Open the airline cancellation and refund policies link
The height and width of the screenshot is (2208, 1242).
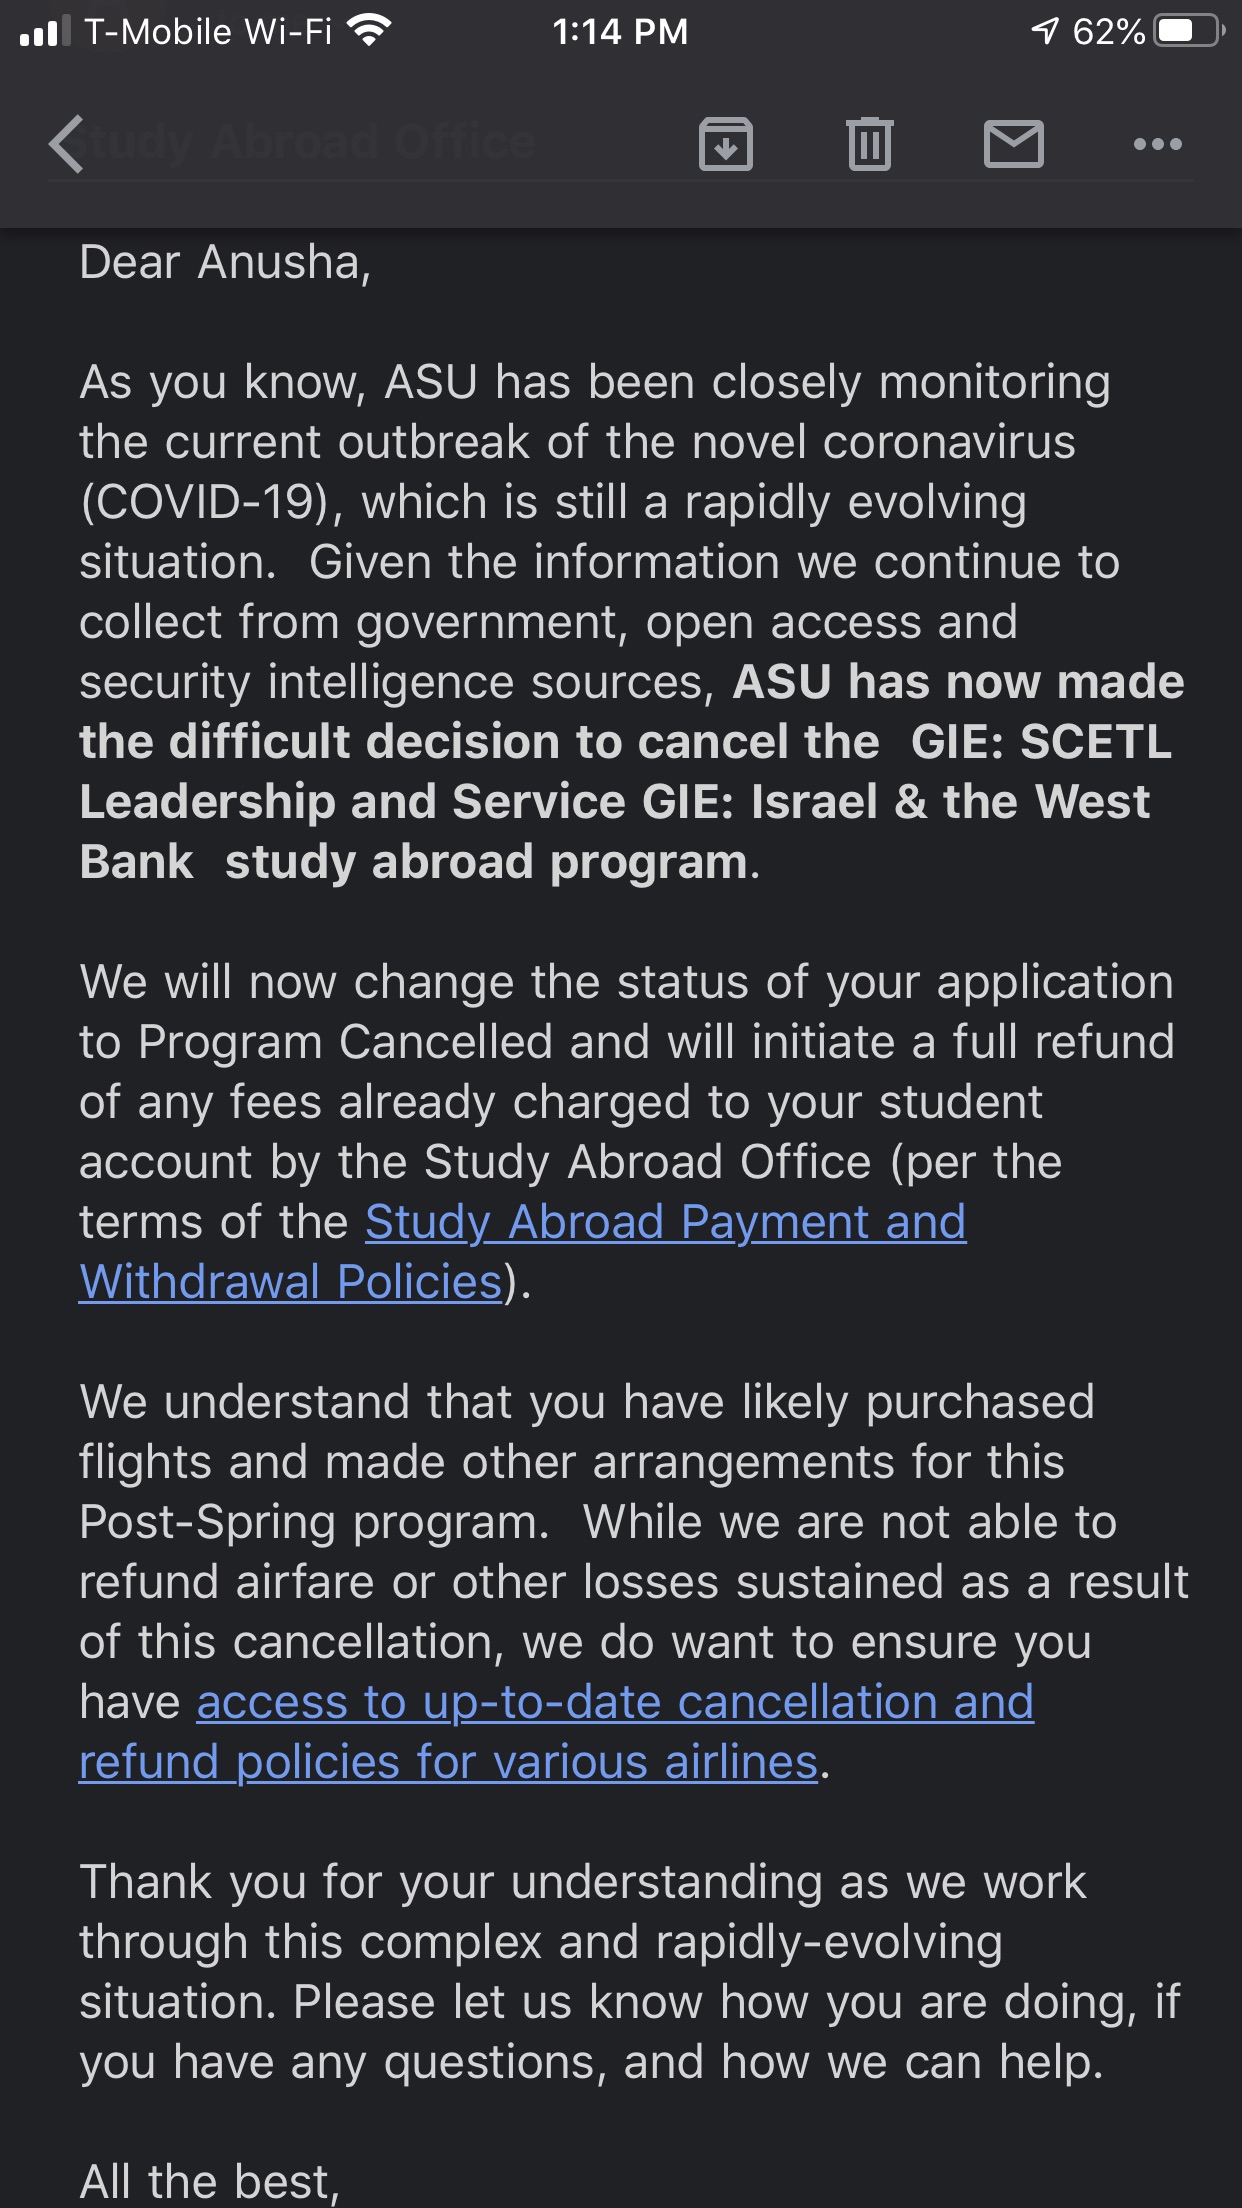[614, 1703]
